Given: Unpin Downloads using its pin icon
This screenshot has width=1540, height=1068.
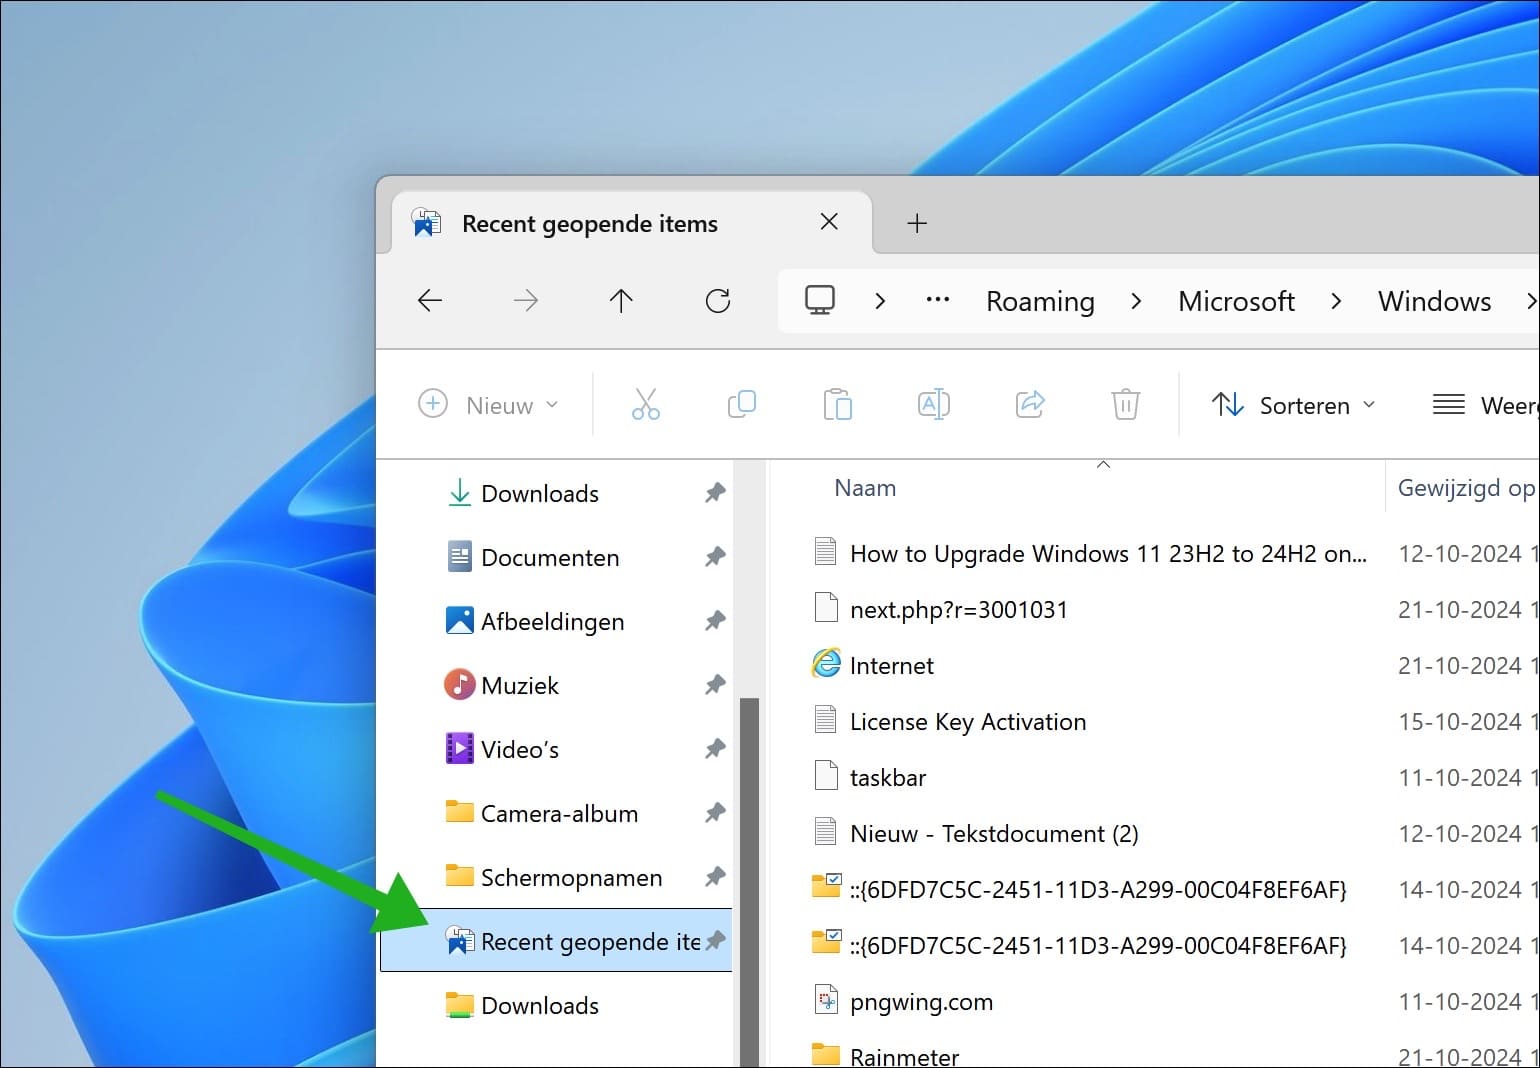Looking at the screenshot, I should [x=715, y=493].
